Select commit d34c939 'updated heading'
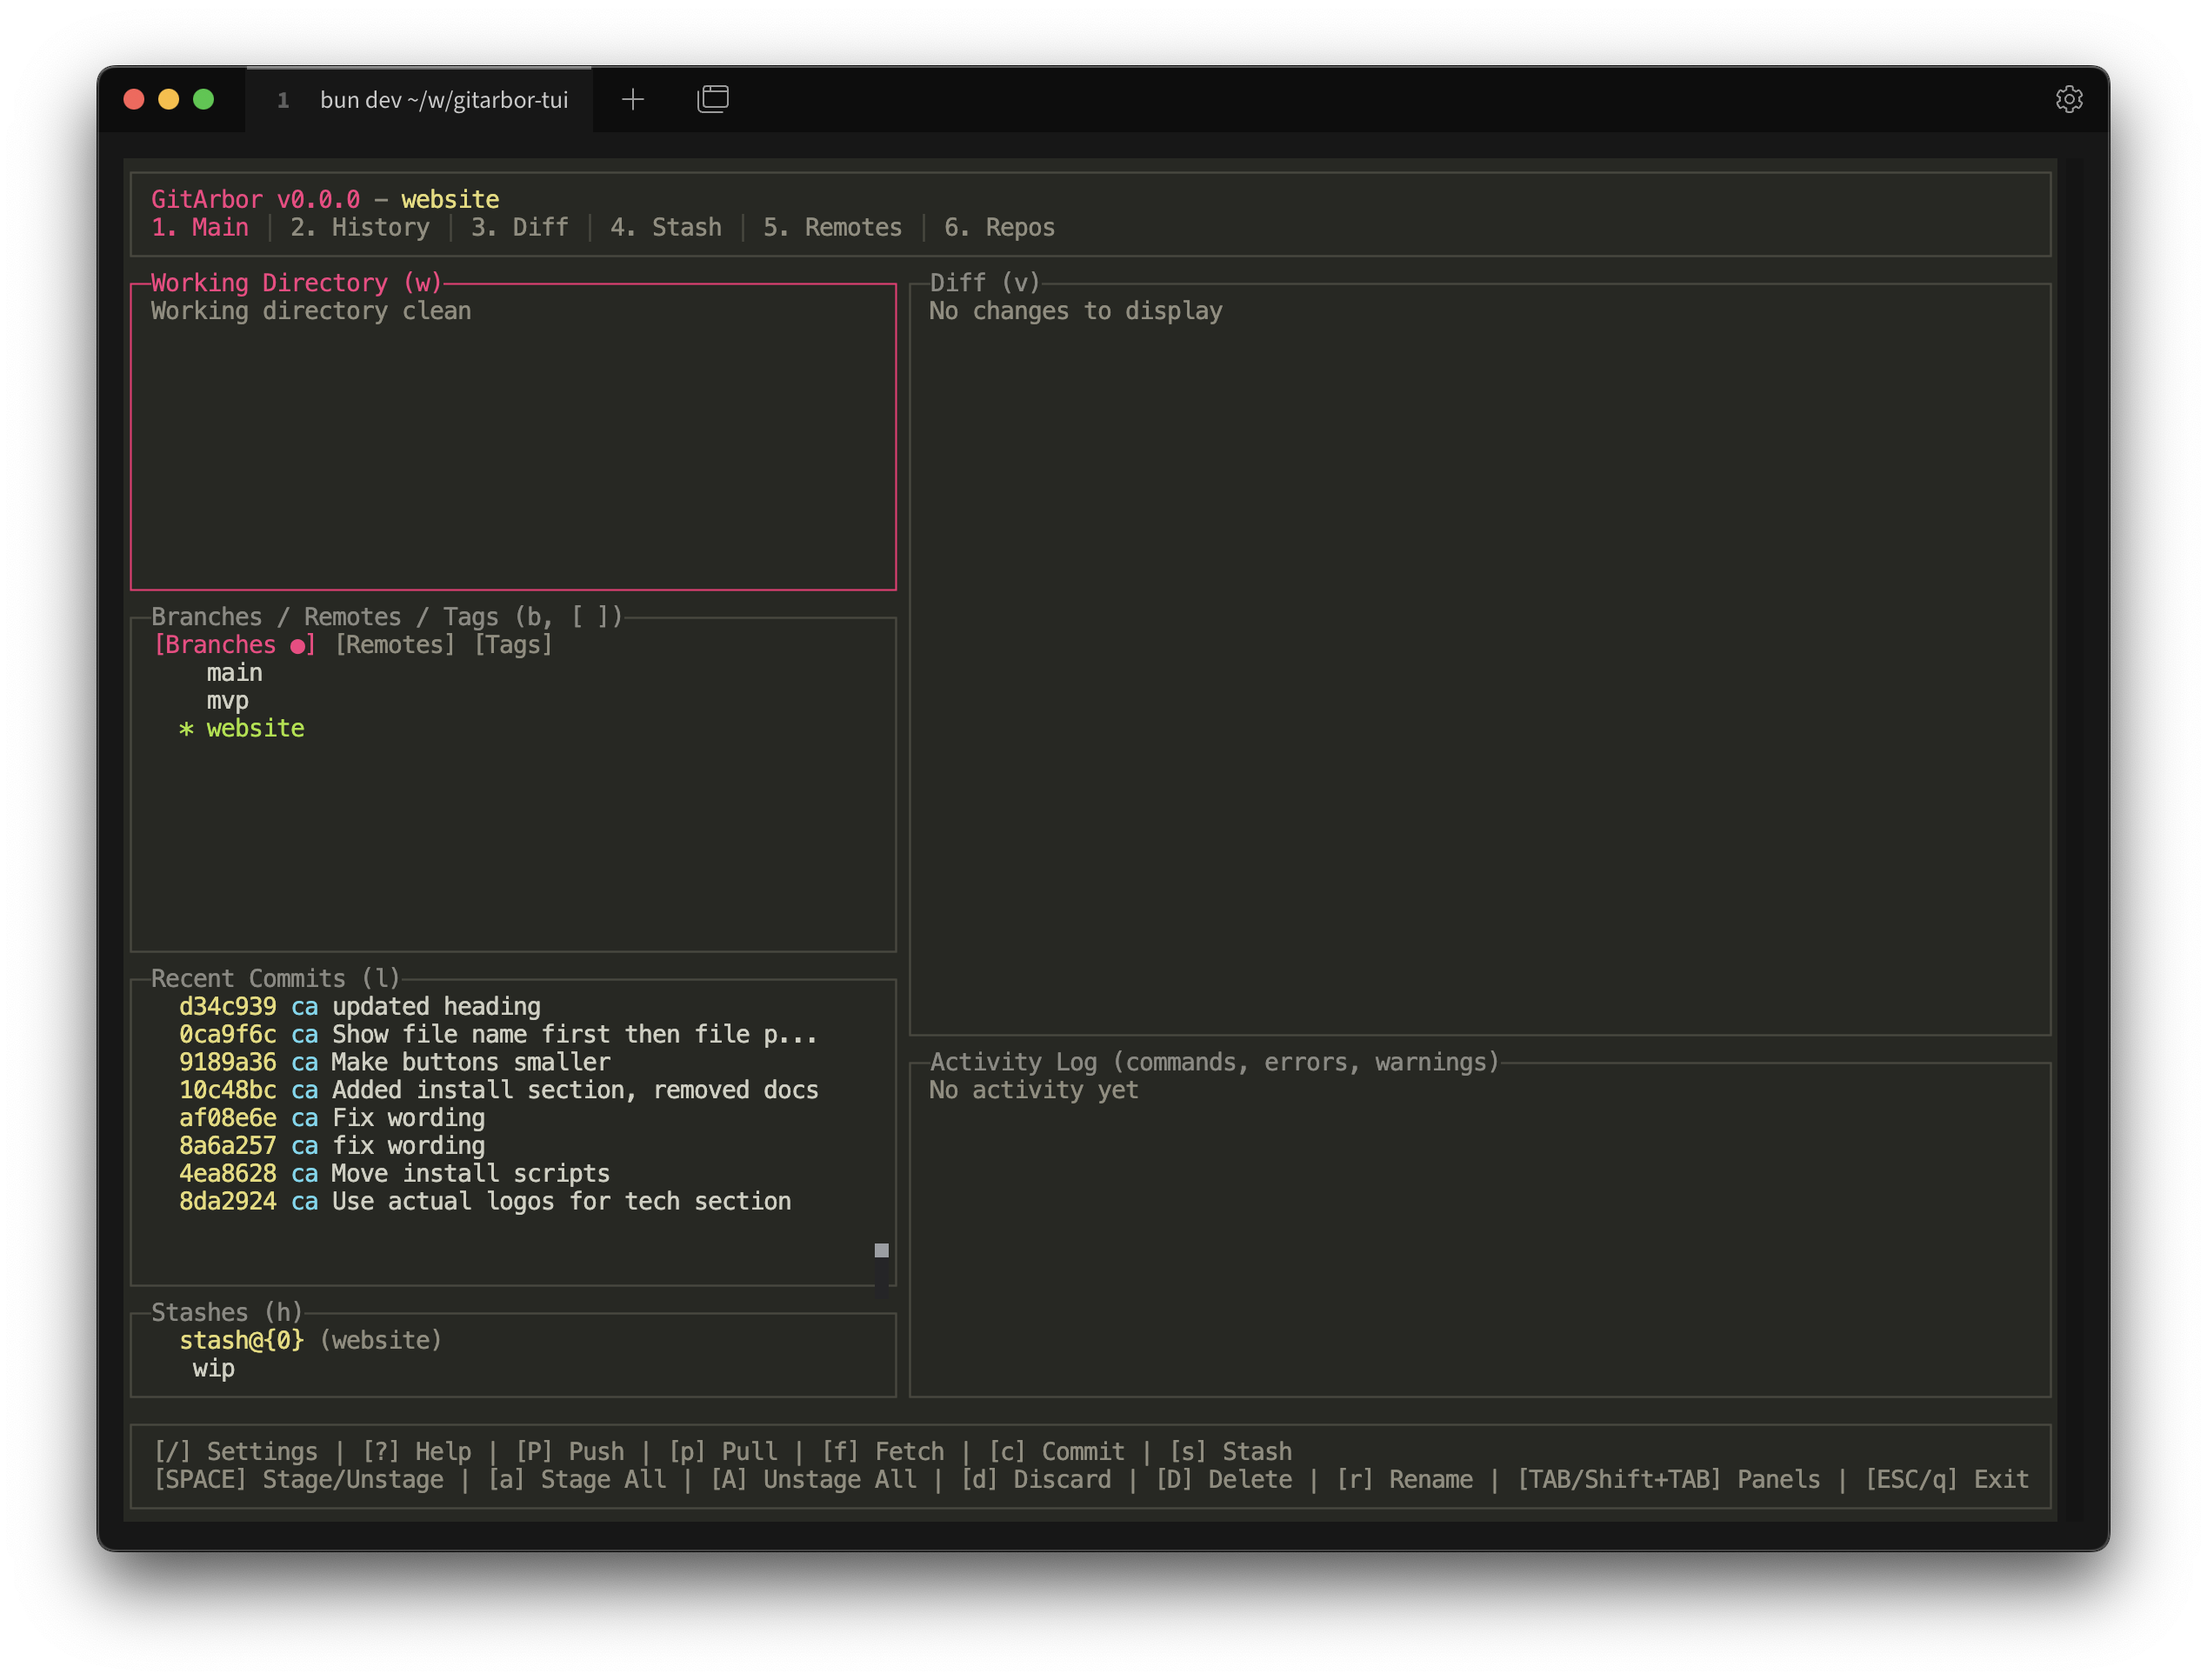Screen dimensions: 2207x1680 click(x=360, y=1006)
